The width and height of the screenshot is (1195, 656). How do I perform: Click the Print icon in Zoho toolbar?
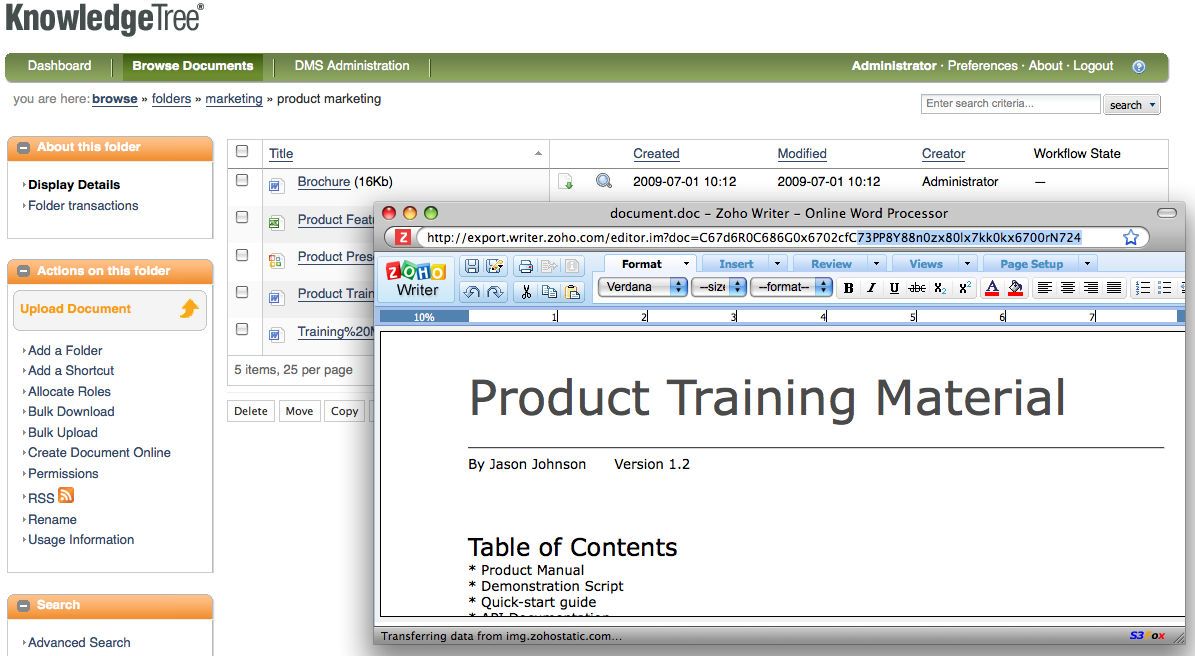coord(525,266)
